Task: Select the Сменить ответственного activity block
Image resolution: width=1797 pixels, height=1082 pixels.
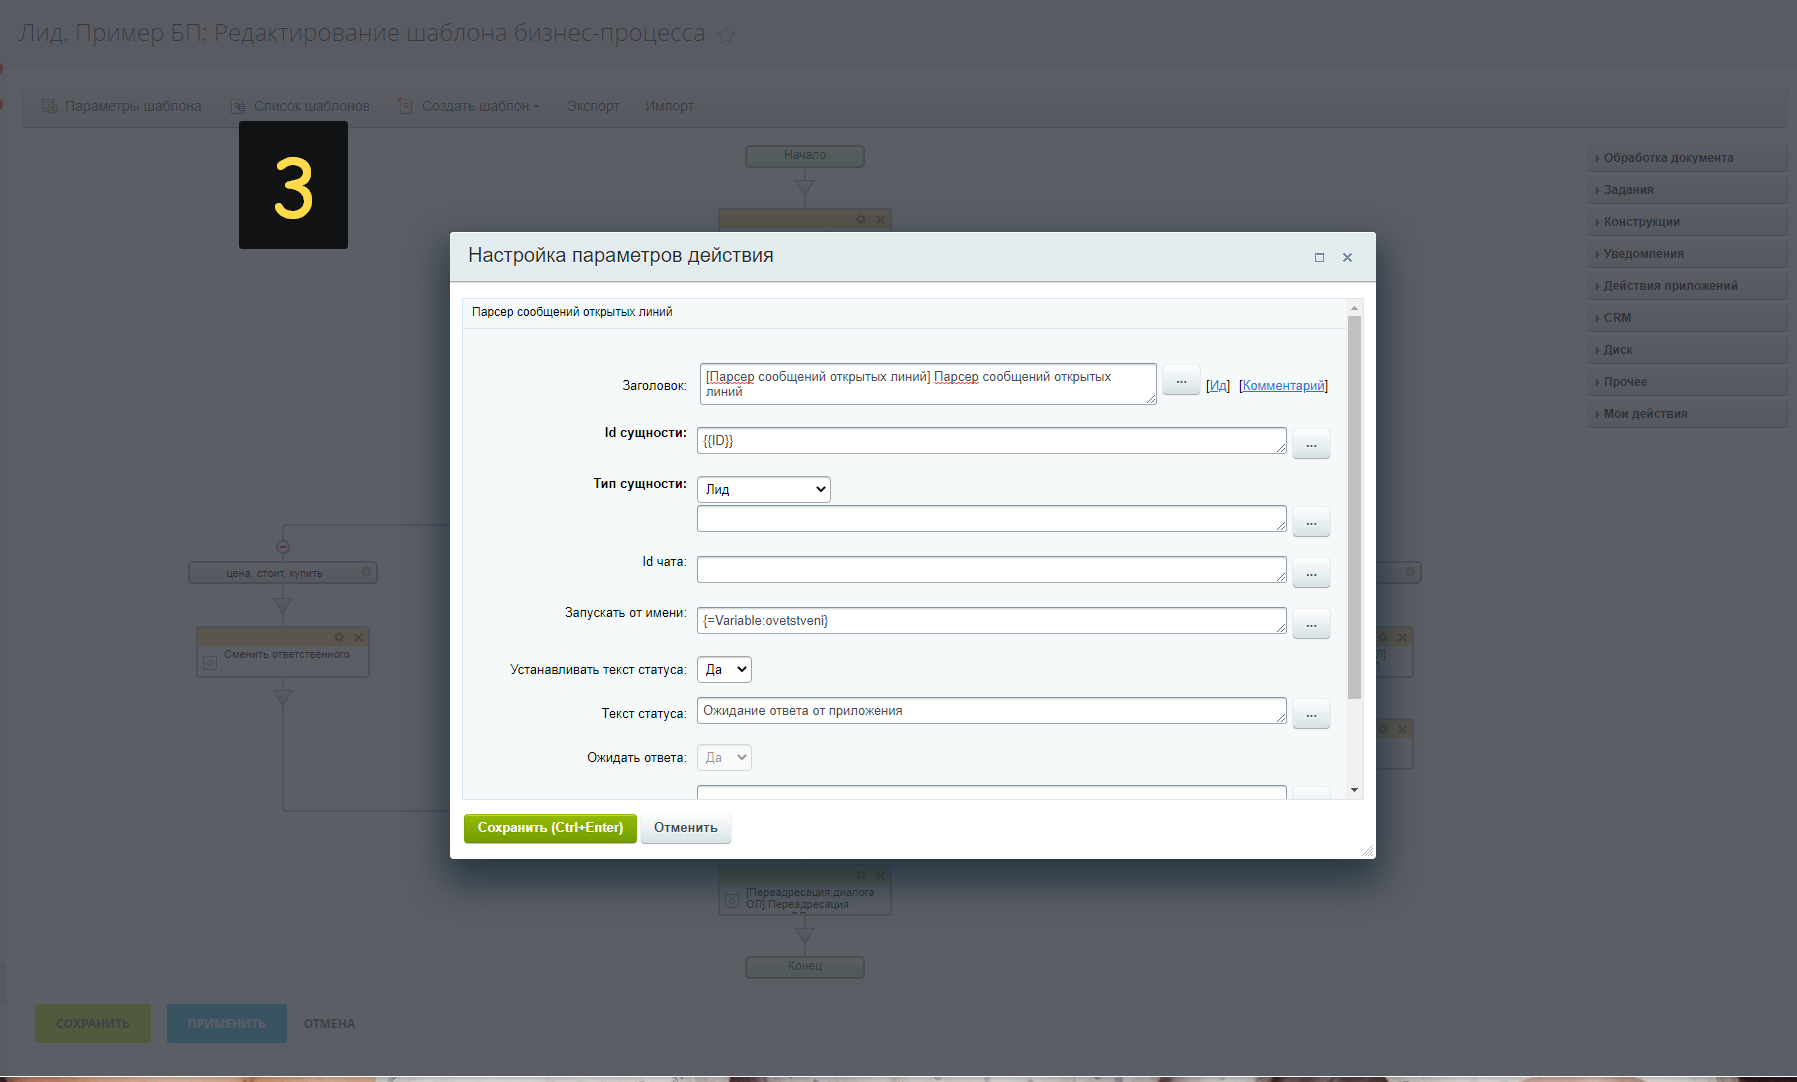Action: point(283,653)
